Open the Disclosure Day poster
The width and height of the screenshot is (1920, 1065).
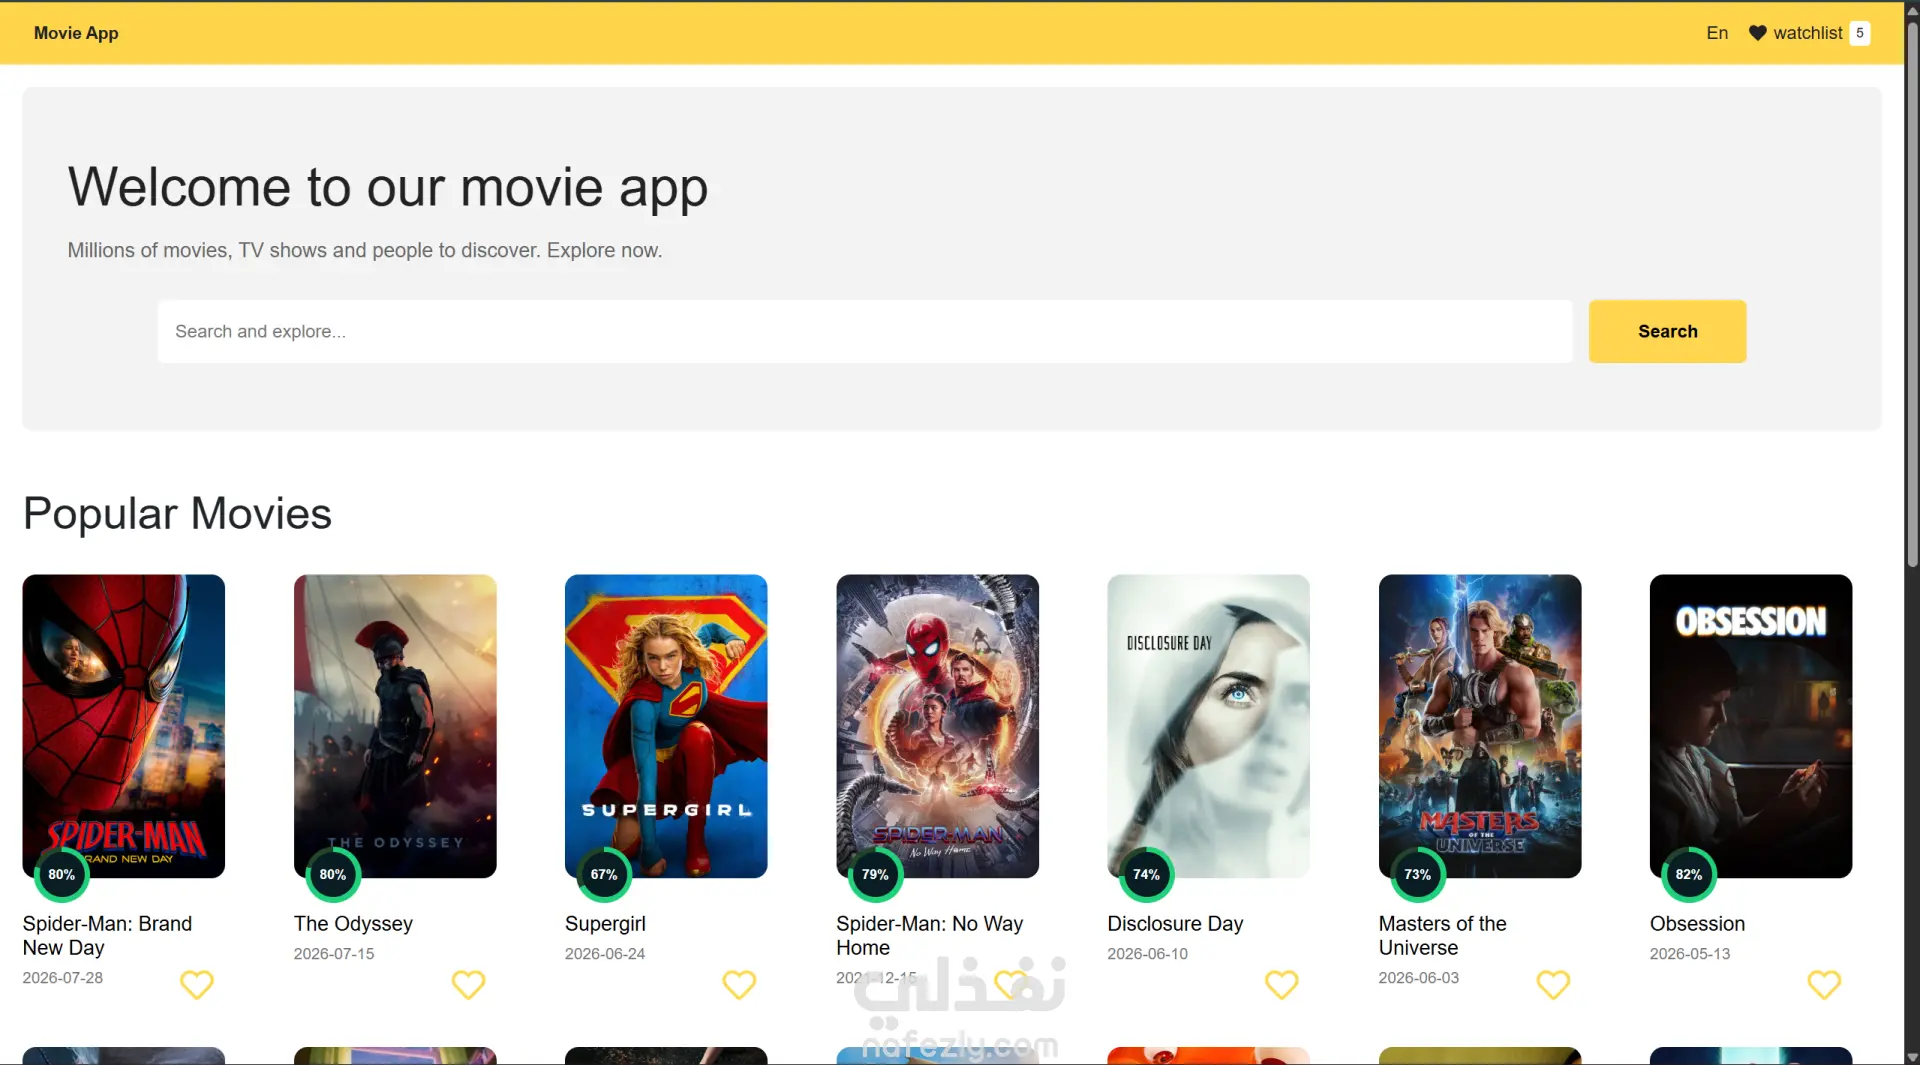(x=1208, y=726)
